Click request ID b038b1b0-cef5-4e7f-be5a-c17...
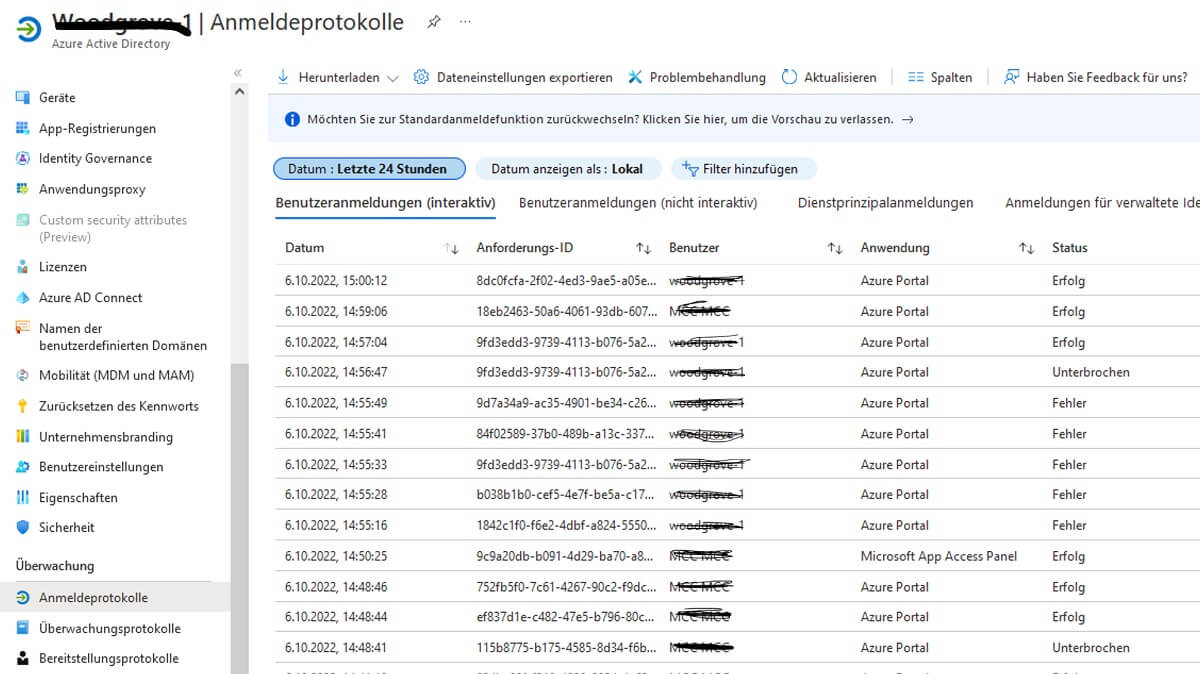This screenshot has height=674, width=1200. click(x=567, y=494)
